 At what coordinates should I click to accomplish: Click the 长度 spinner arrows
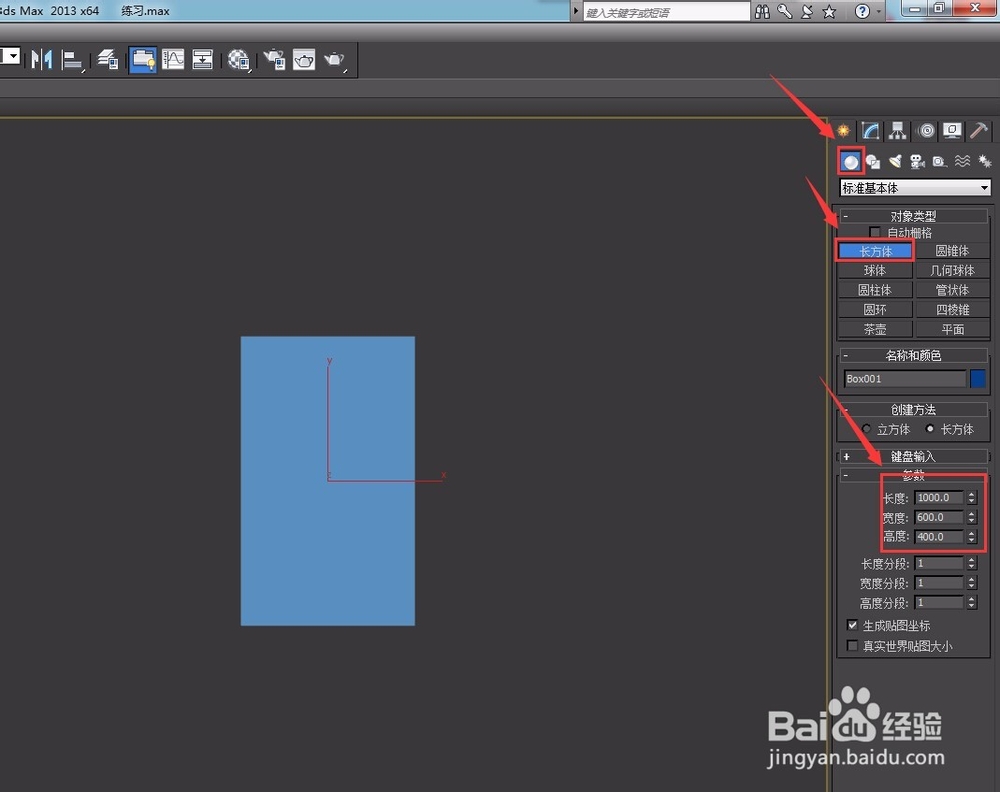(x=971, y=497)
